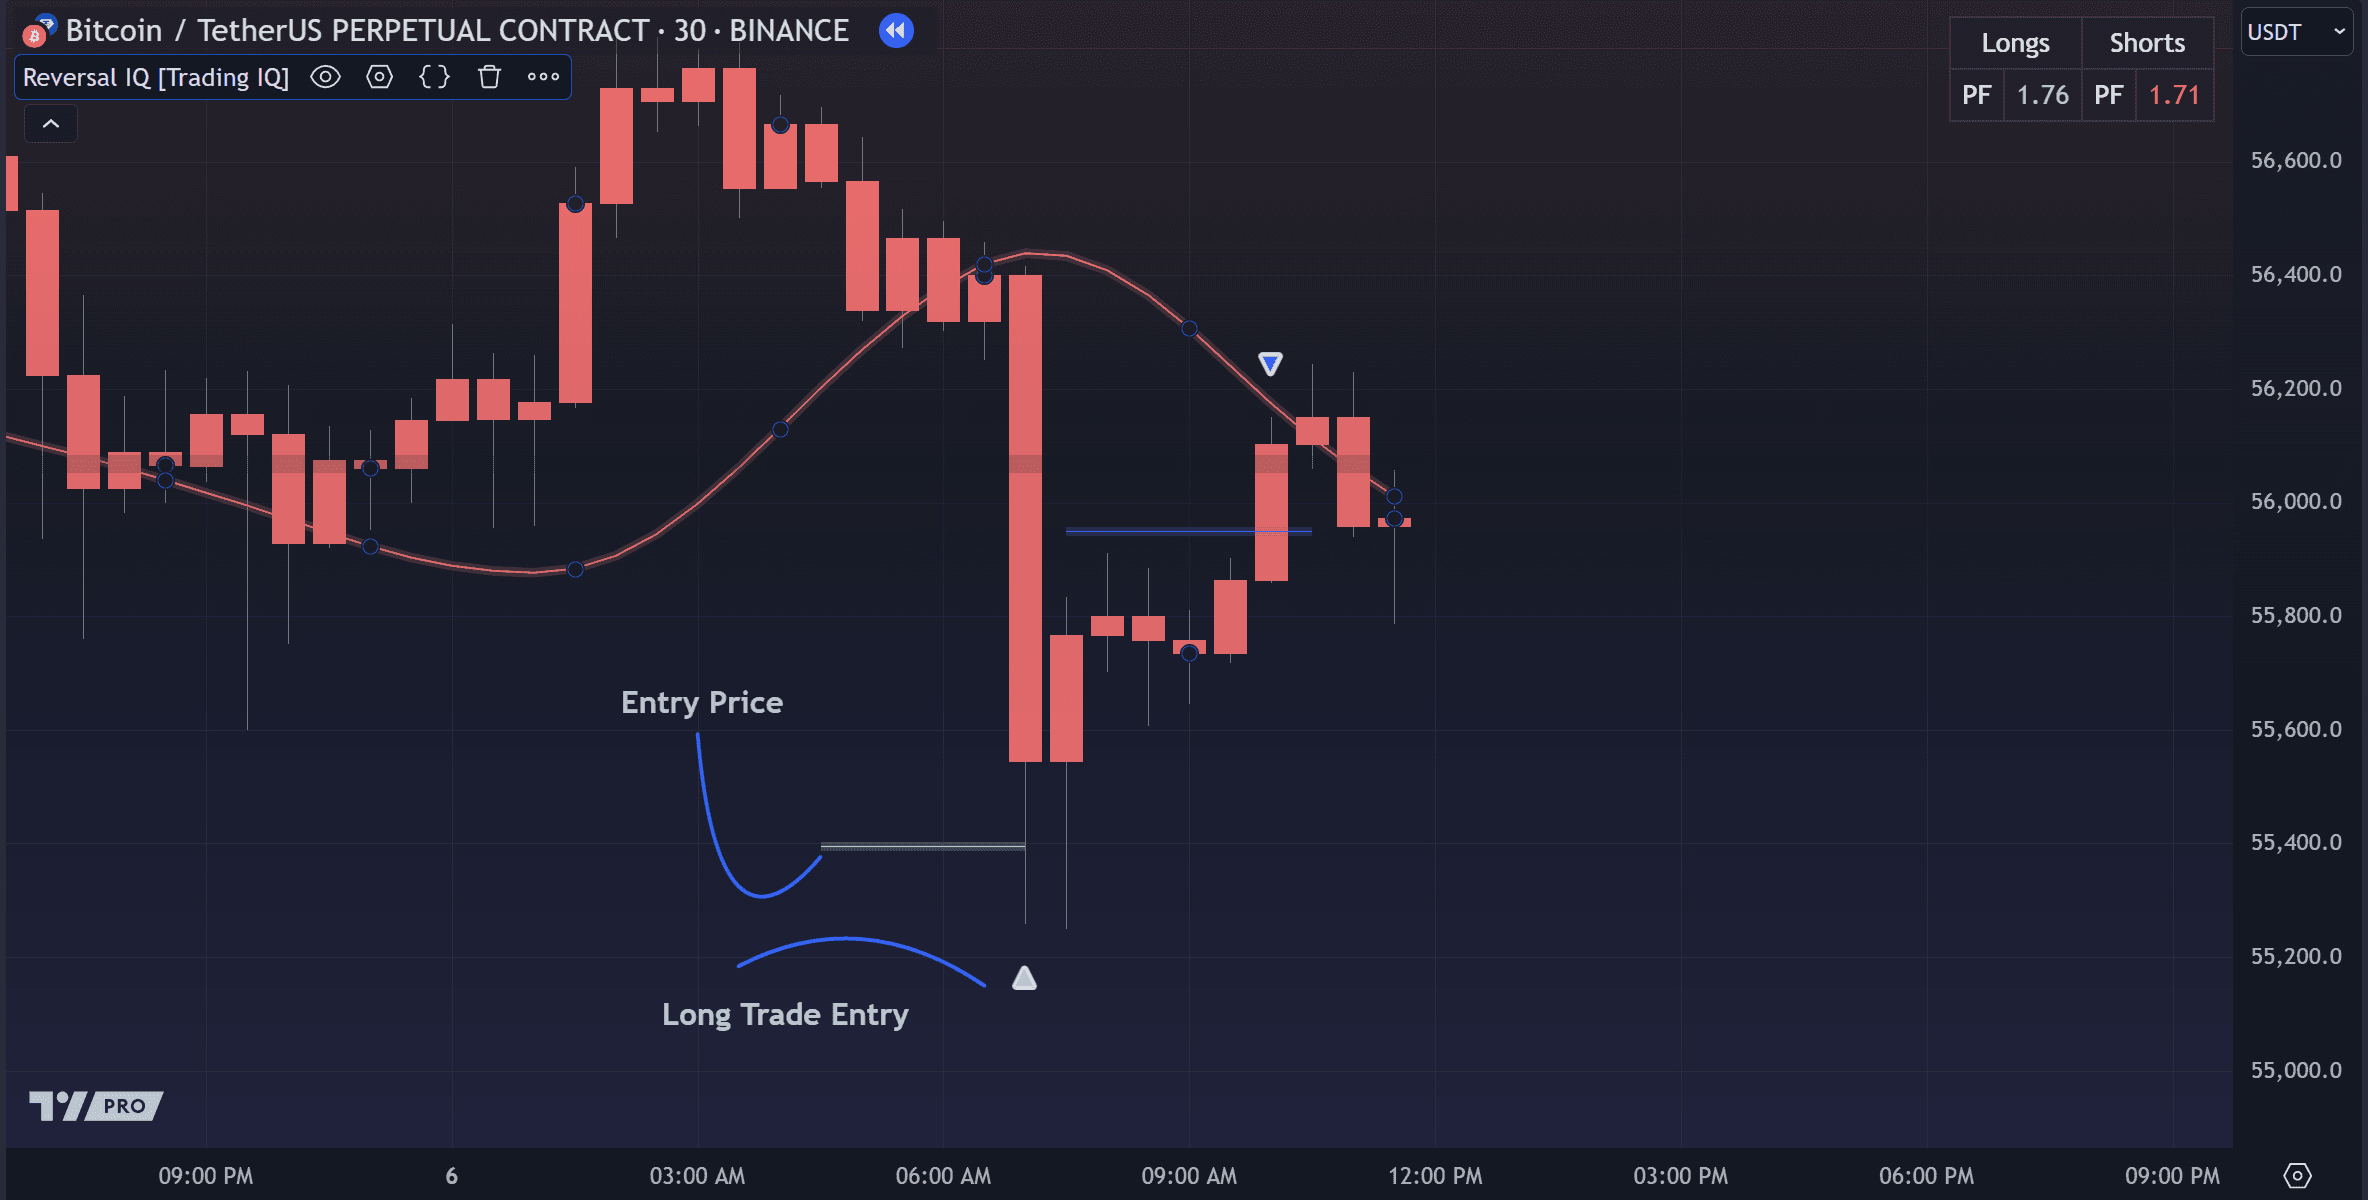This screenshot has width=2368, height=1200.
Task: Open more options three-dots menu for indicator
Action: pos(543,77)
